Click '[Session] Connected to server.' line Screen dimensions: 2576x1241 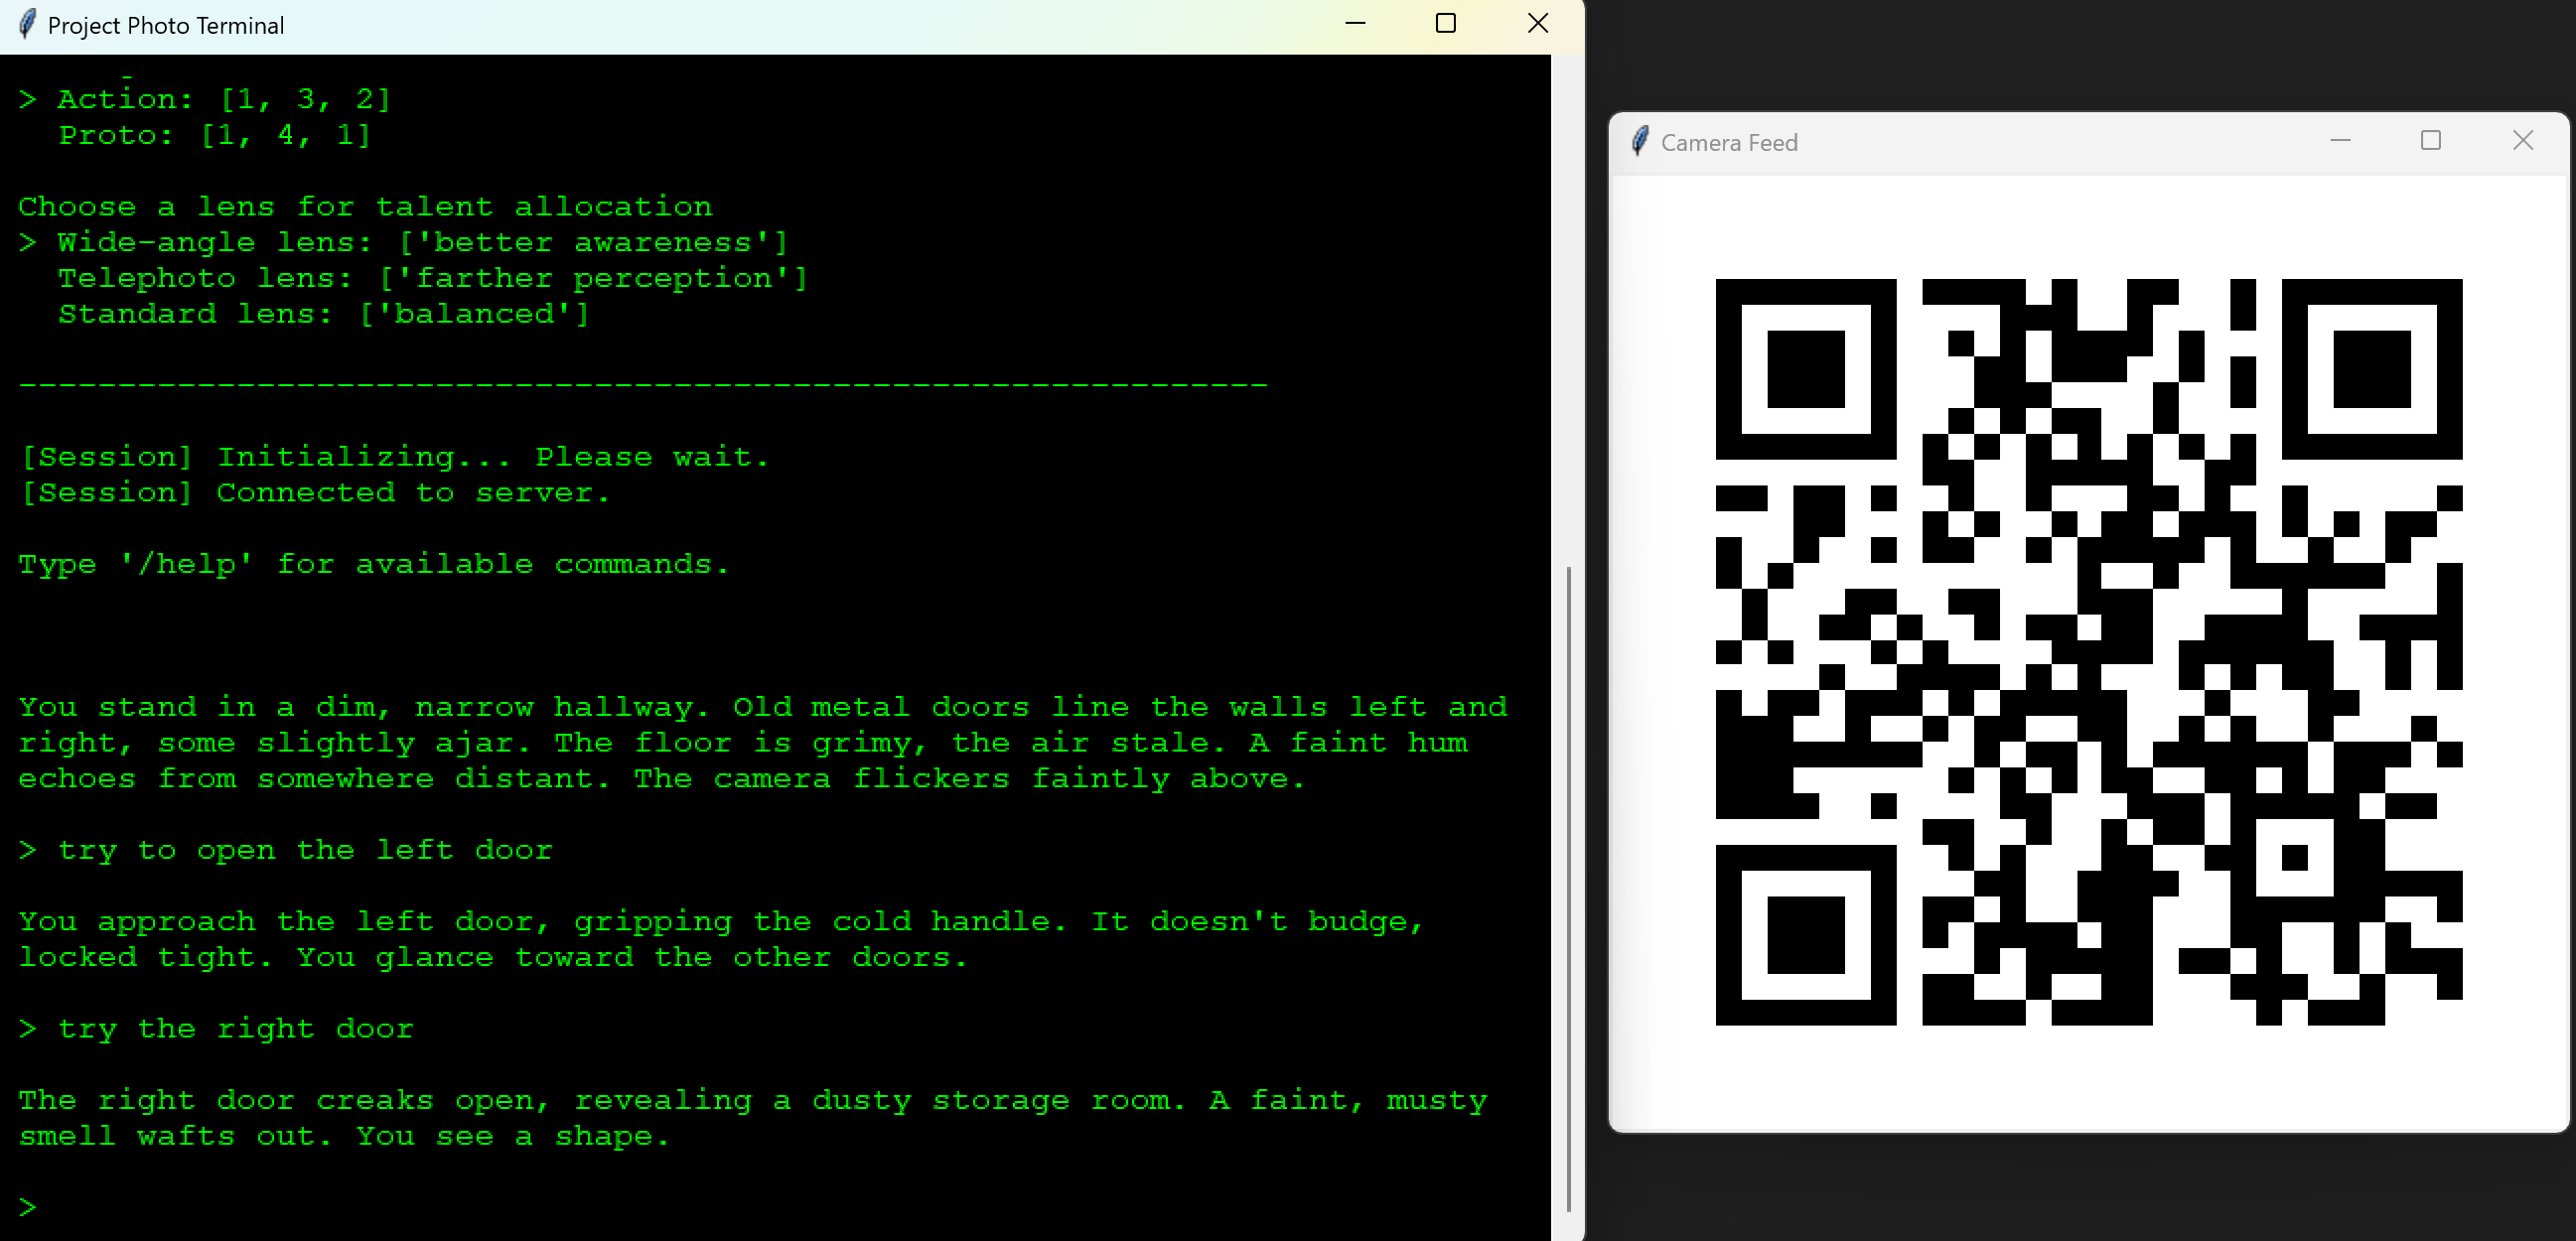pyautogui.click(x=315, y=493)
